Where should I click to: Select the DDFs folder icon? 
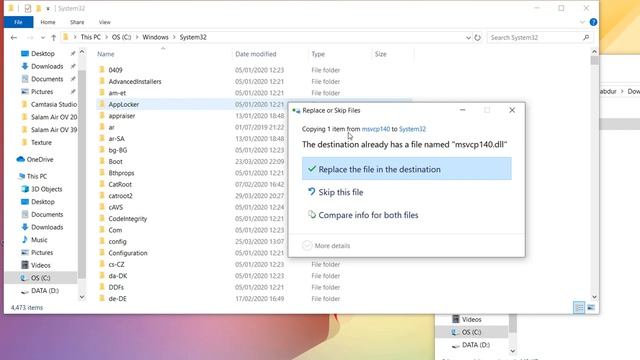point(102,287)
